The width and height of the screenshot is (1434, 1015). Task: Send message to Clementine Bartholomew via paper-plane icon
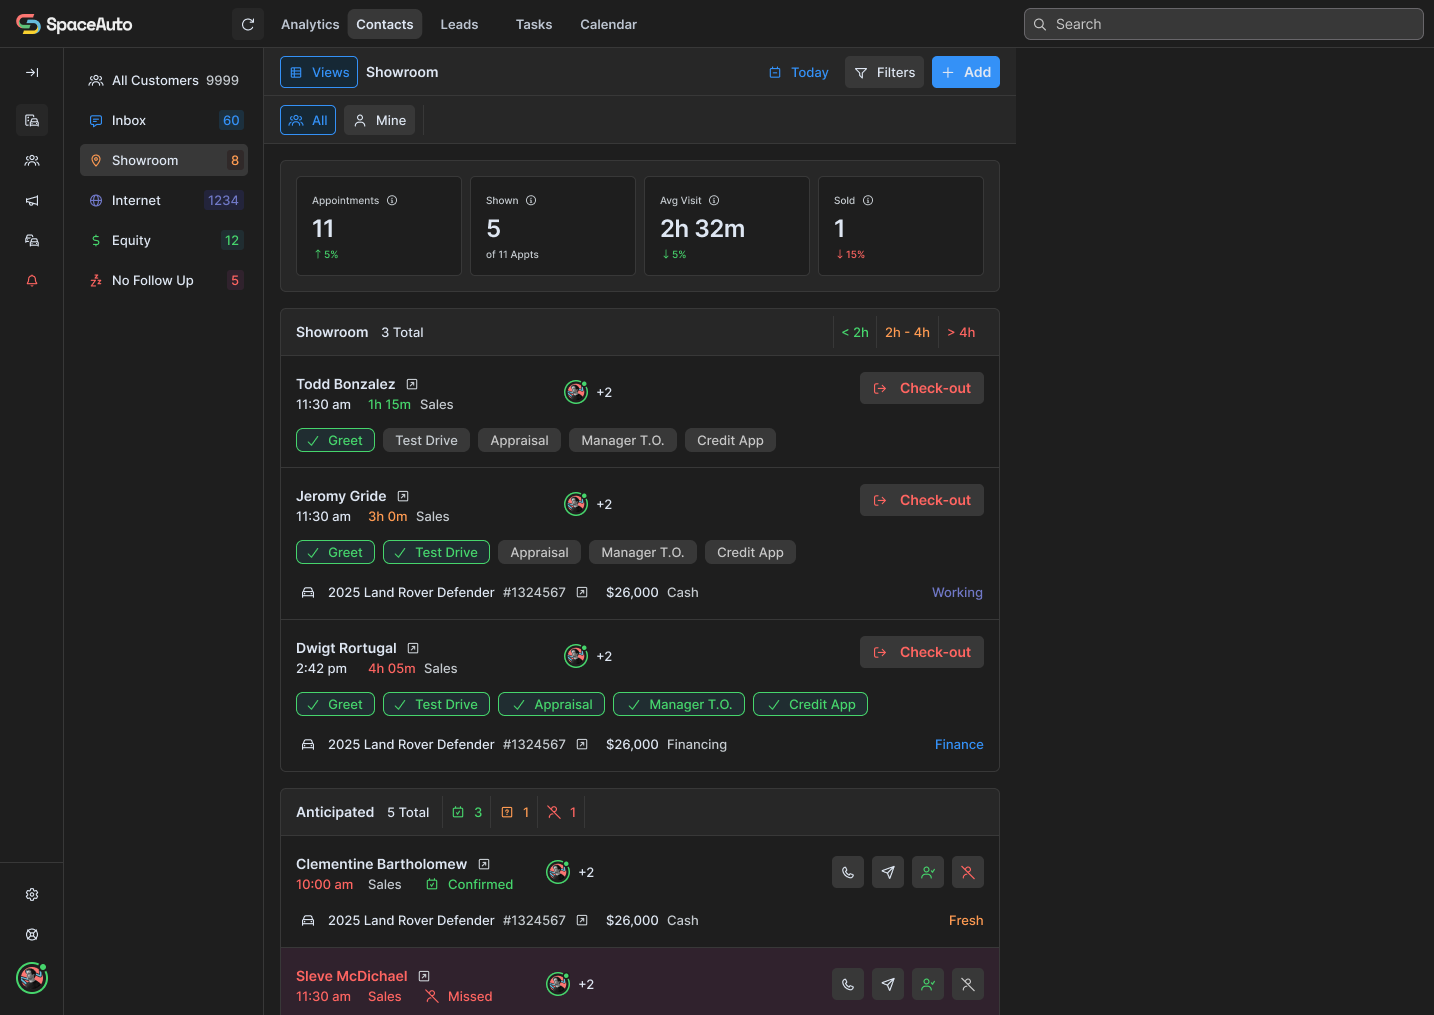pos(888,872)
